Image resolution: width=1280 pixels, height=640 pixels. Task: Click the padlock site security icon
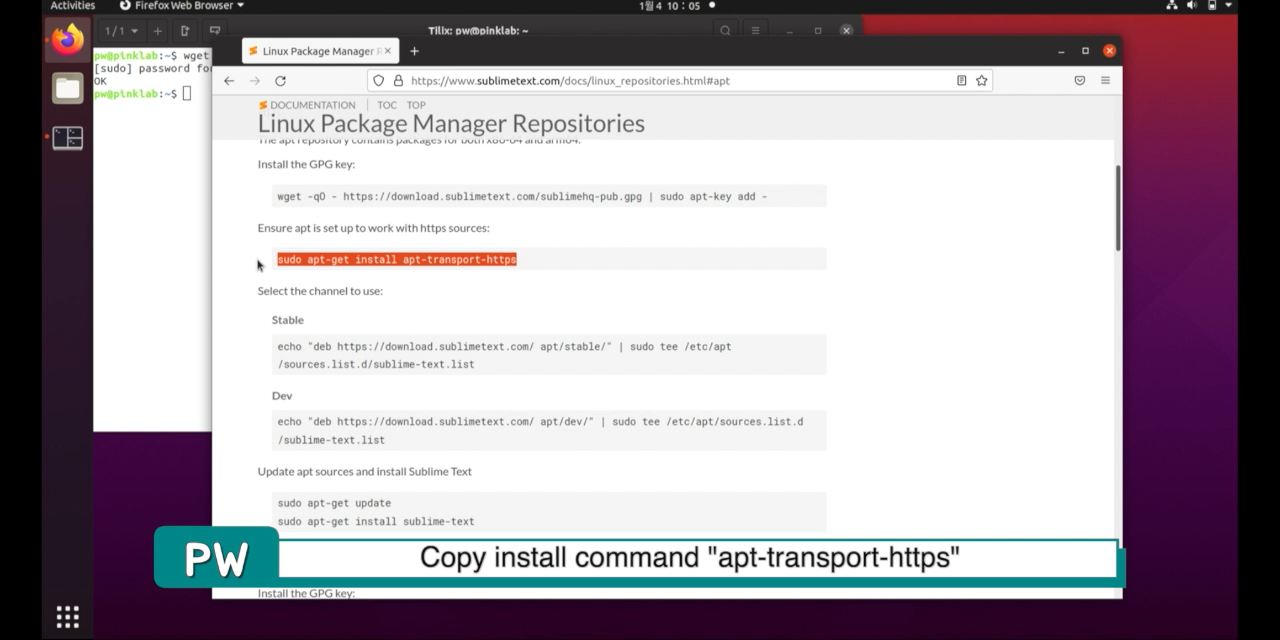coord(397,81)
